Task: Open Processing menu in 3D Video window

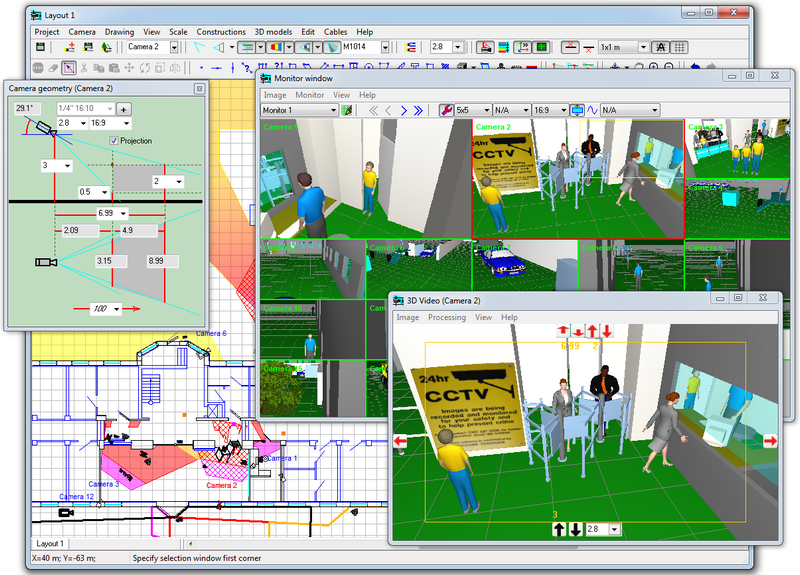Action: click(x=447, y=317)
